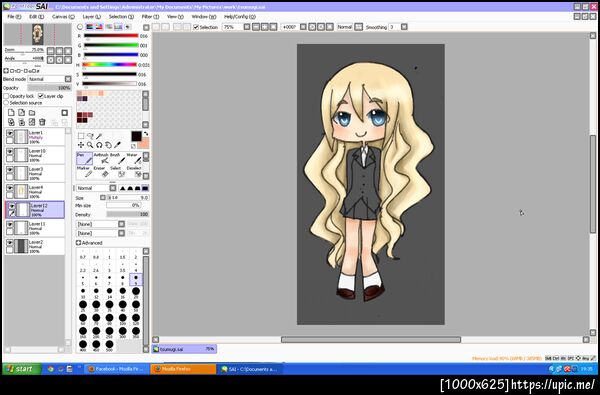Select the Water brush tool

pos(134,158)
